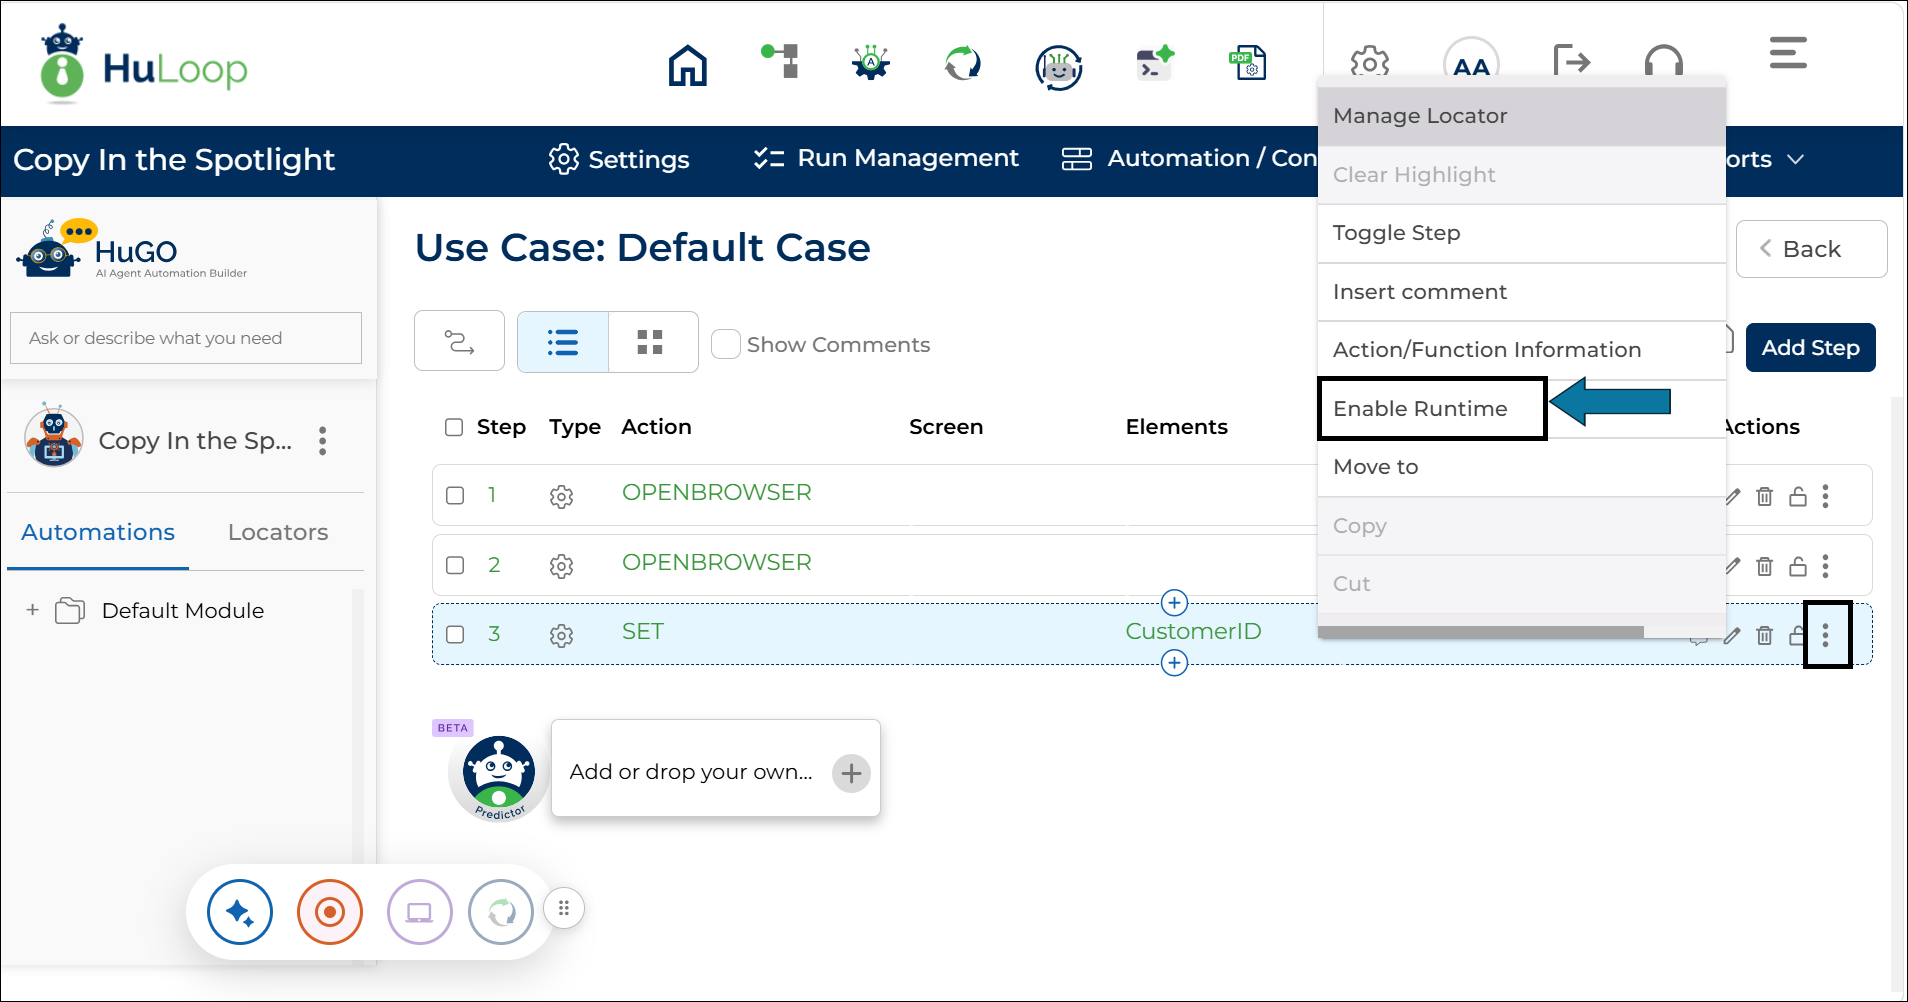Click the context menu horizontal scrollbar
The image size is (1908, 1002).
pyautogui.click(x=1480, y=632)
